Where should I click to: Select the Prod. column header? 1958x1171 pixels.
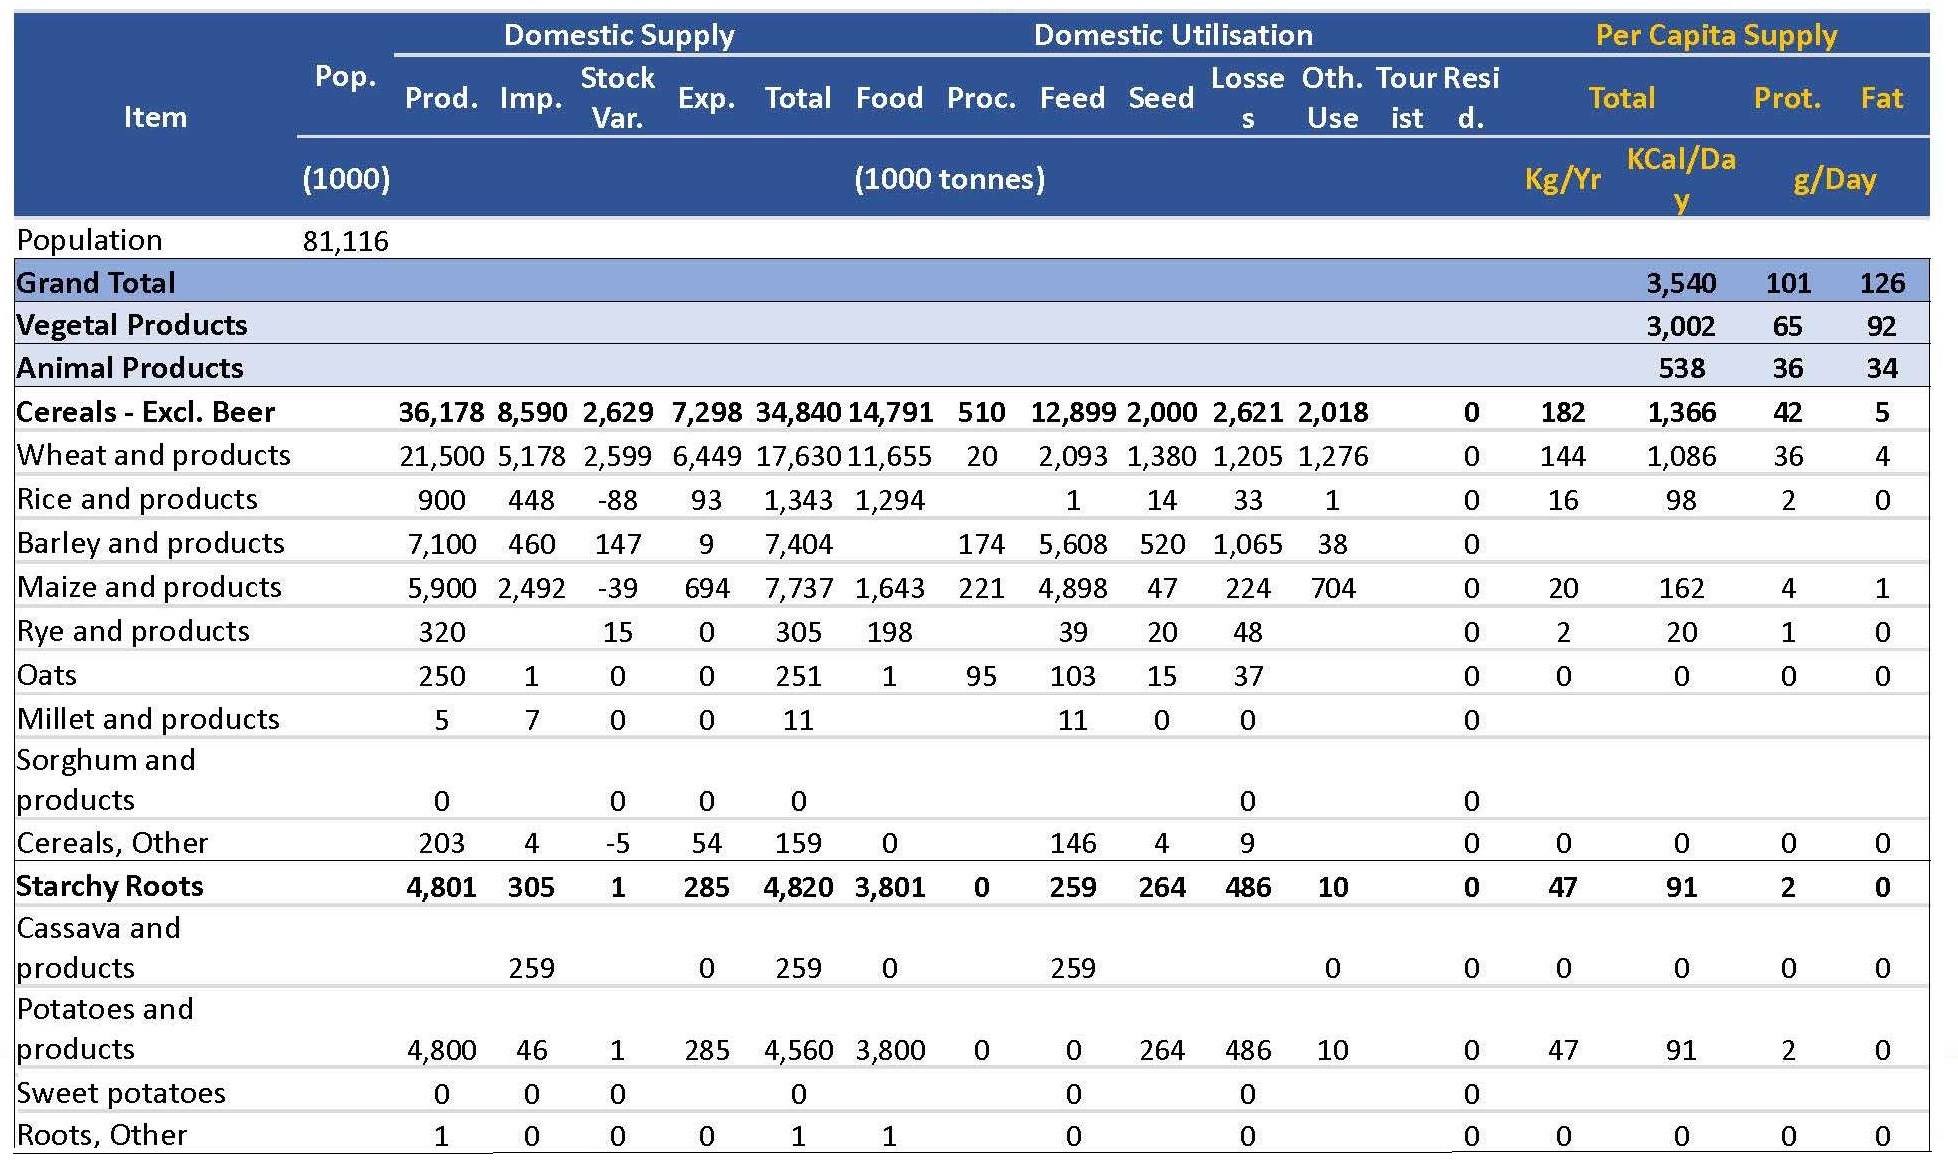tap(441, 98)
